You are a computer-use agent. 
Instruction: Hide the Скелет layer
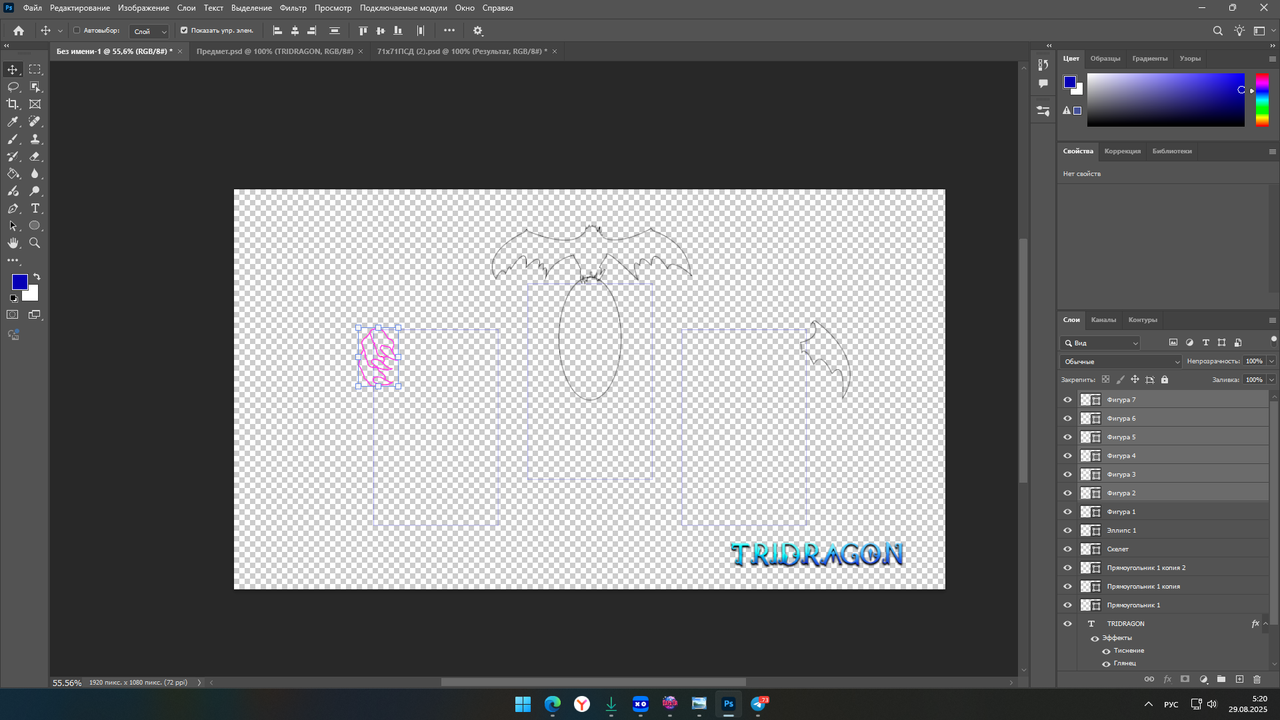(x=1067, y=549)
